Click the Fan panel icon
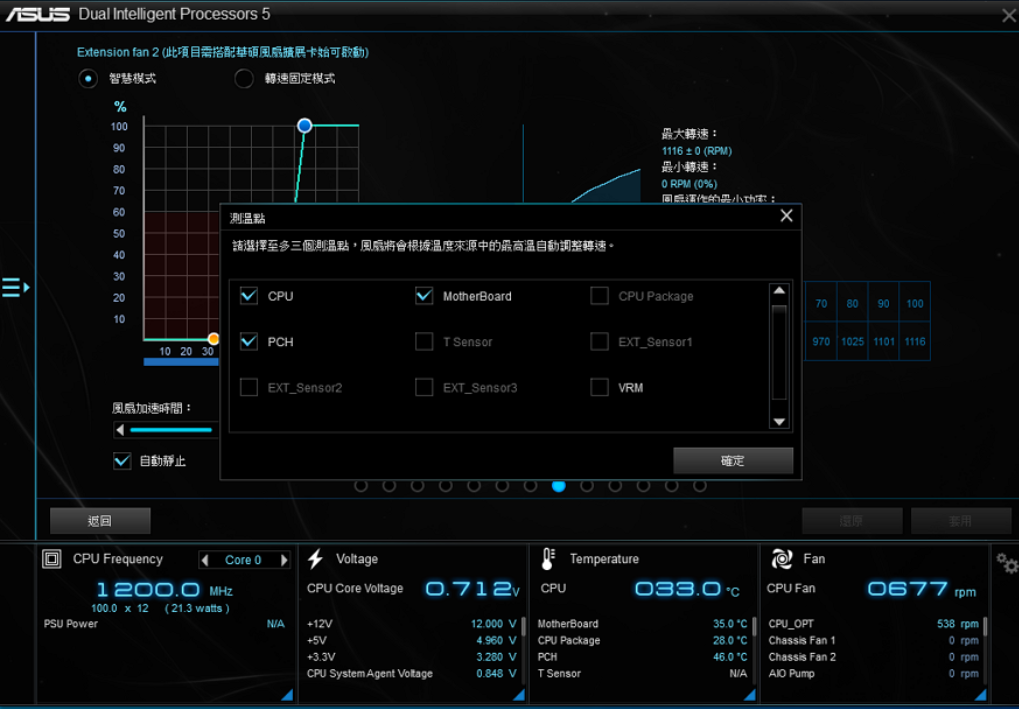The width and height of the screenshot is (1019, 709). (x=782, y=559)
